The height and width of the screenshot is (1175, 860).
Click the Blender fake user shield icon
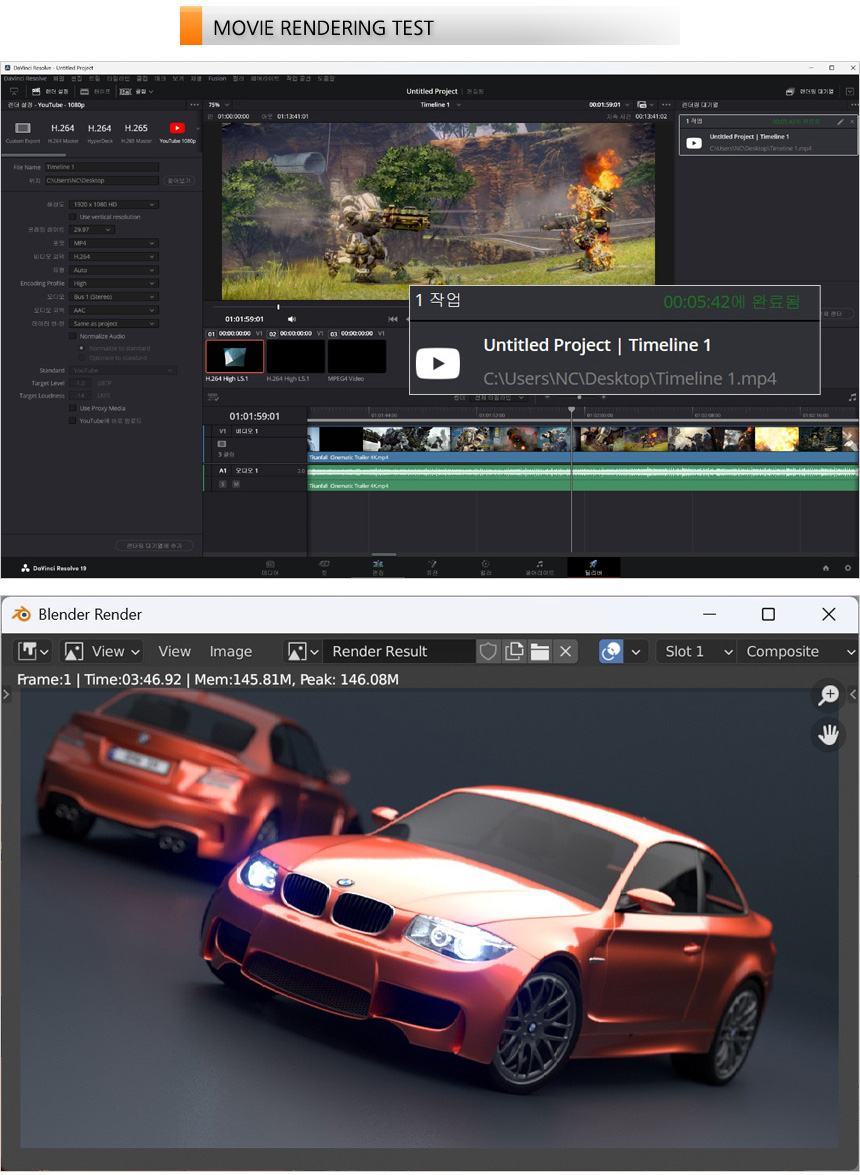(488, 651)
